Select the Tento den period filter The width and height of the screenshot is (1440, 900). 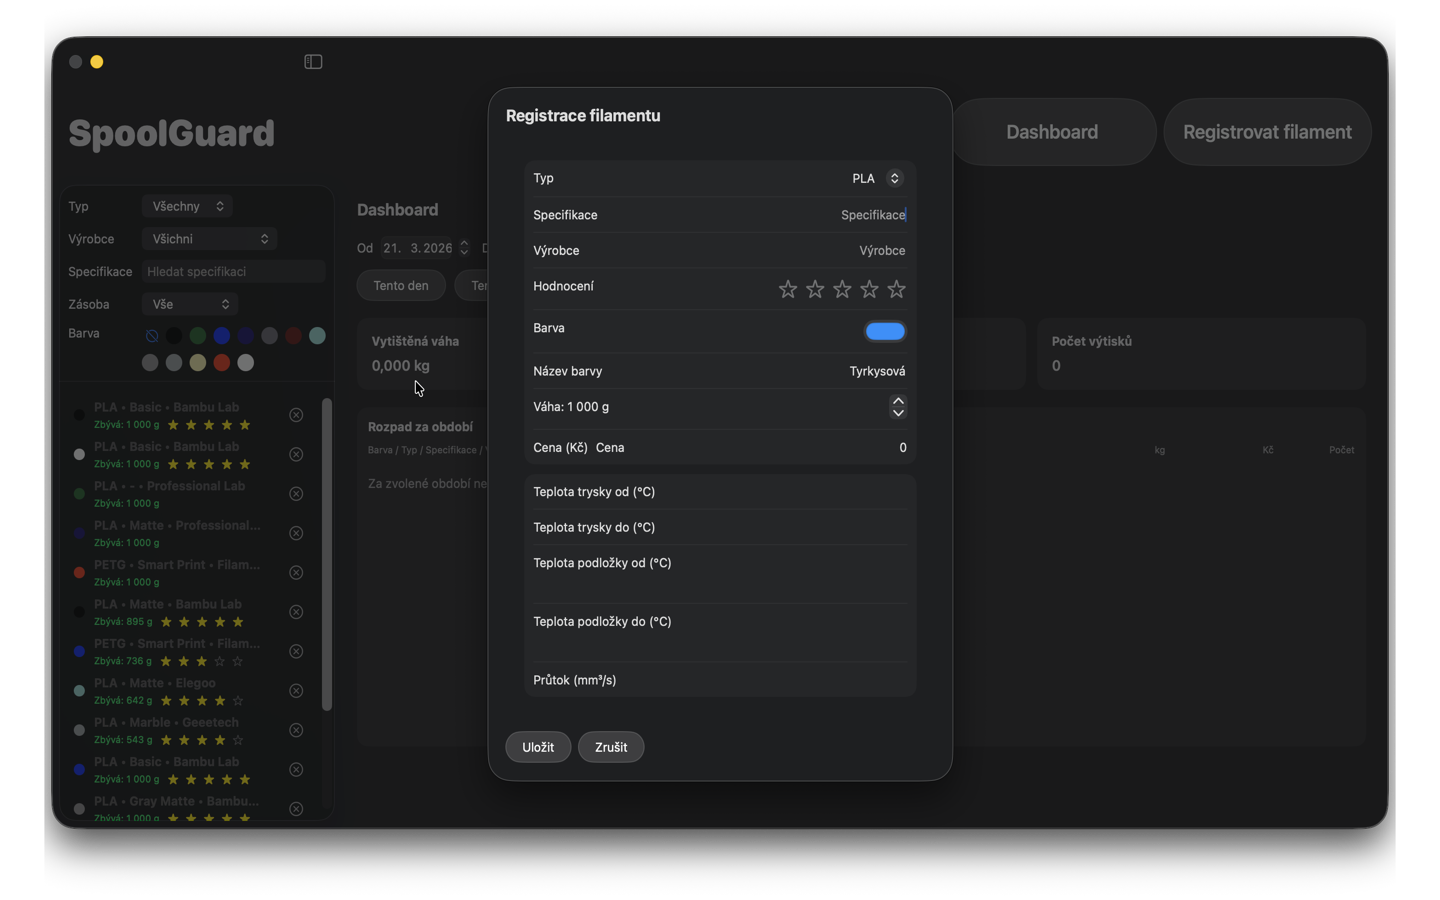click(400, 285)
